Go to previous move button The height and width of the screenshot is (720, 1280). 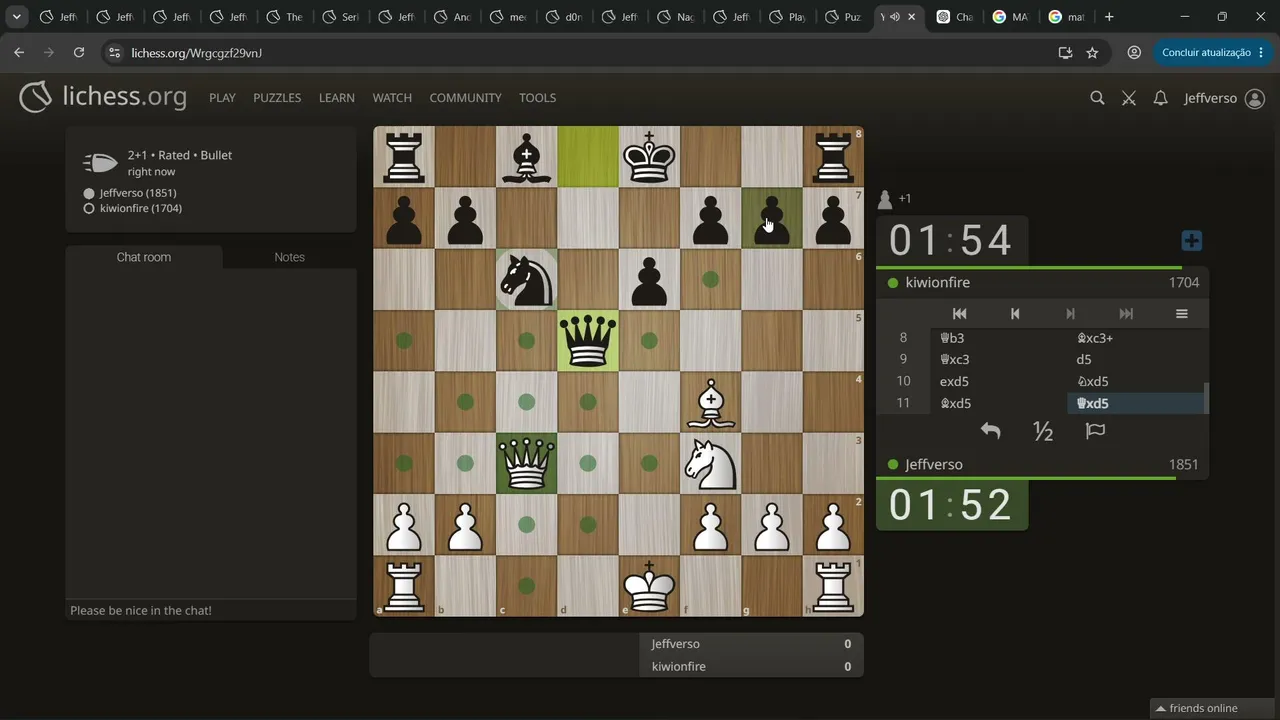(1015, 314)
